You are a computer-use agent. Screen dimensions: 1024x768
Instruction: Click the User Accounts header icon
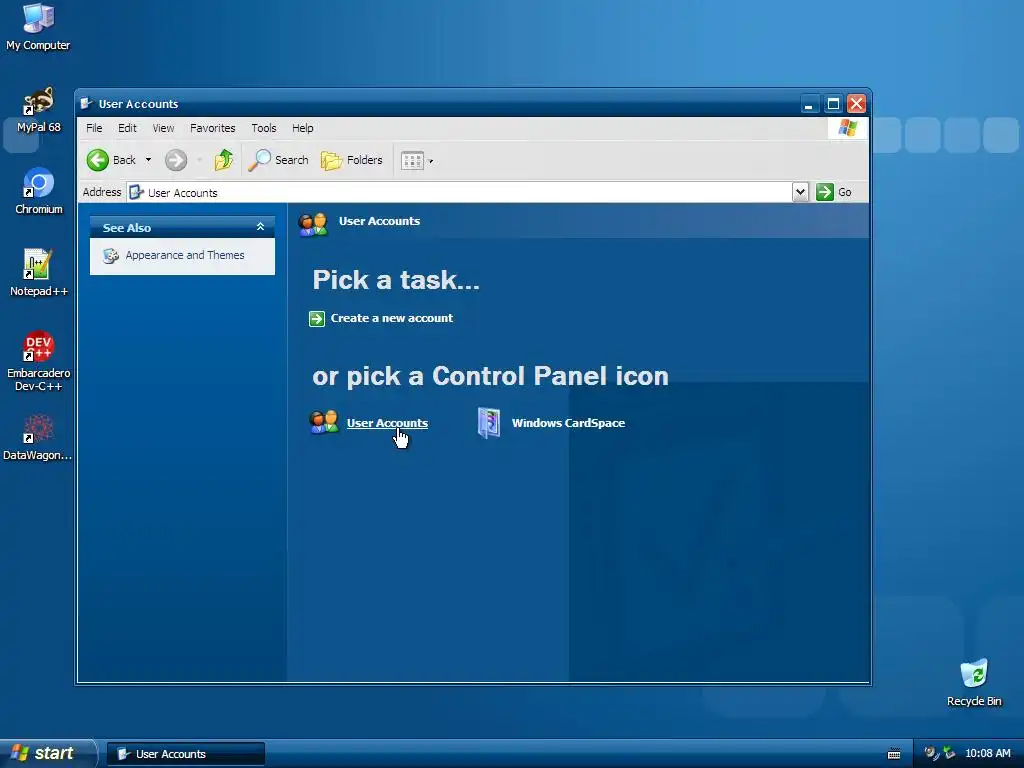pyautogui.click(x=313, y=223)
